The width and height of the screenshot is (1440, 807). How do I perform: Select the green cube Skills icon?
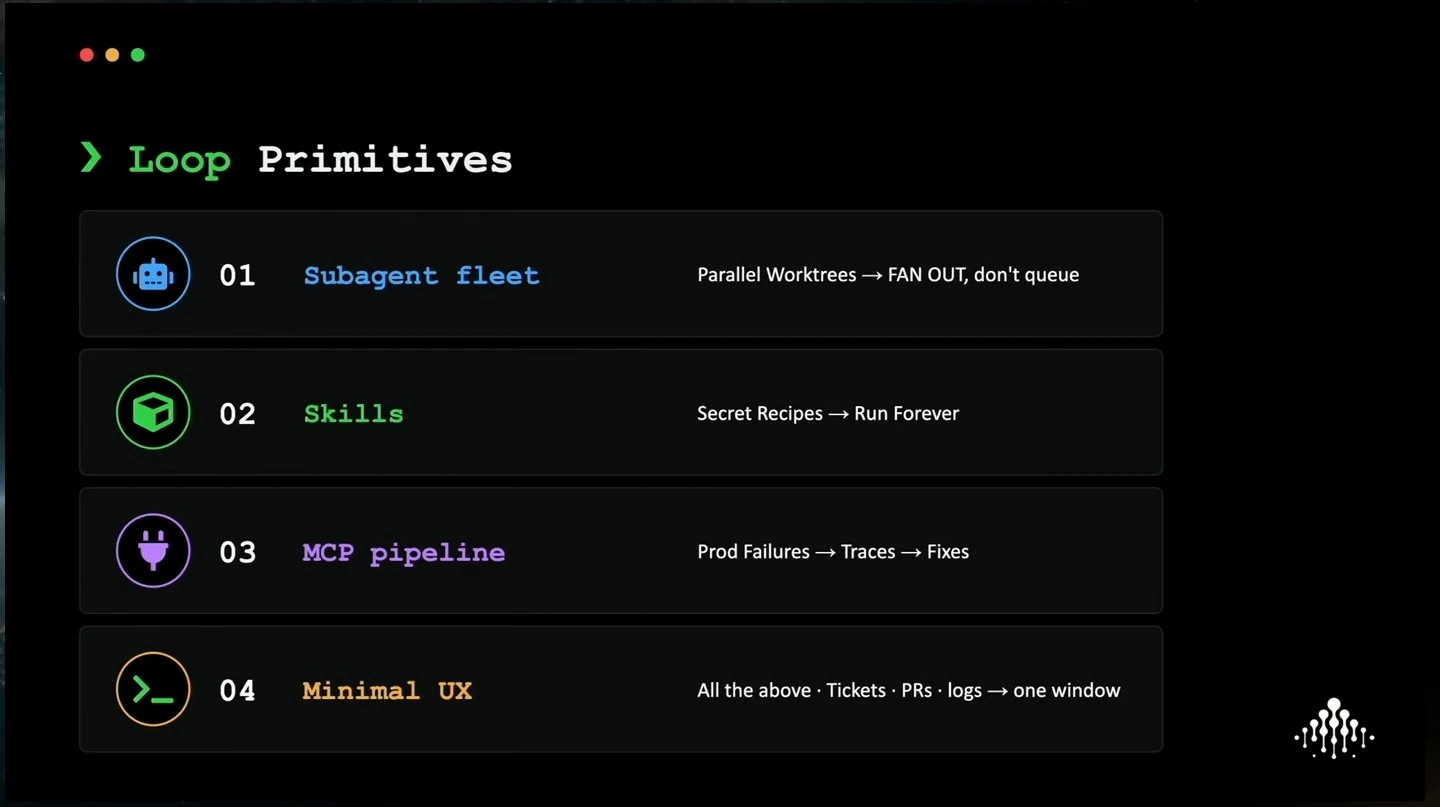click(x=153, y=412)
